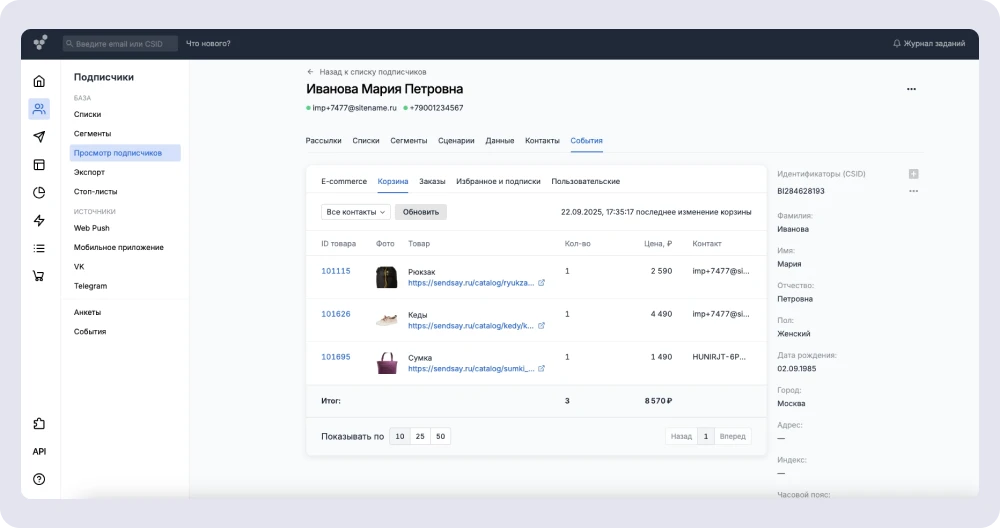This screenshot has height=528, width=1000.
Task: Open three-dot menu beside CSID BI284628193
Action: pyautogui.click(x=913, y=191)
